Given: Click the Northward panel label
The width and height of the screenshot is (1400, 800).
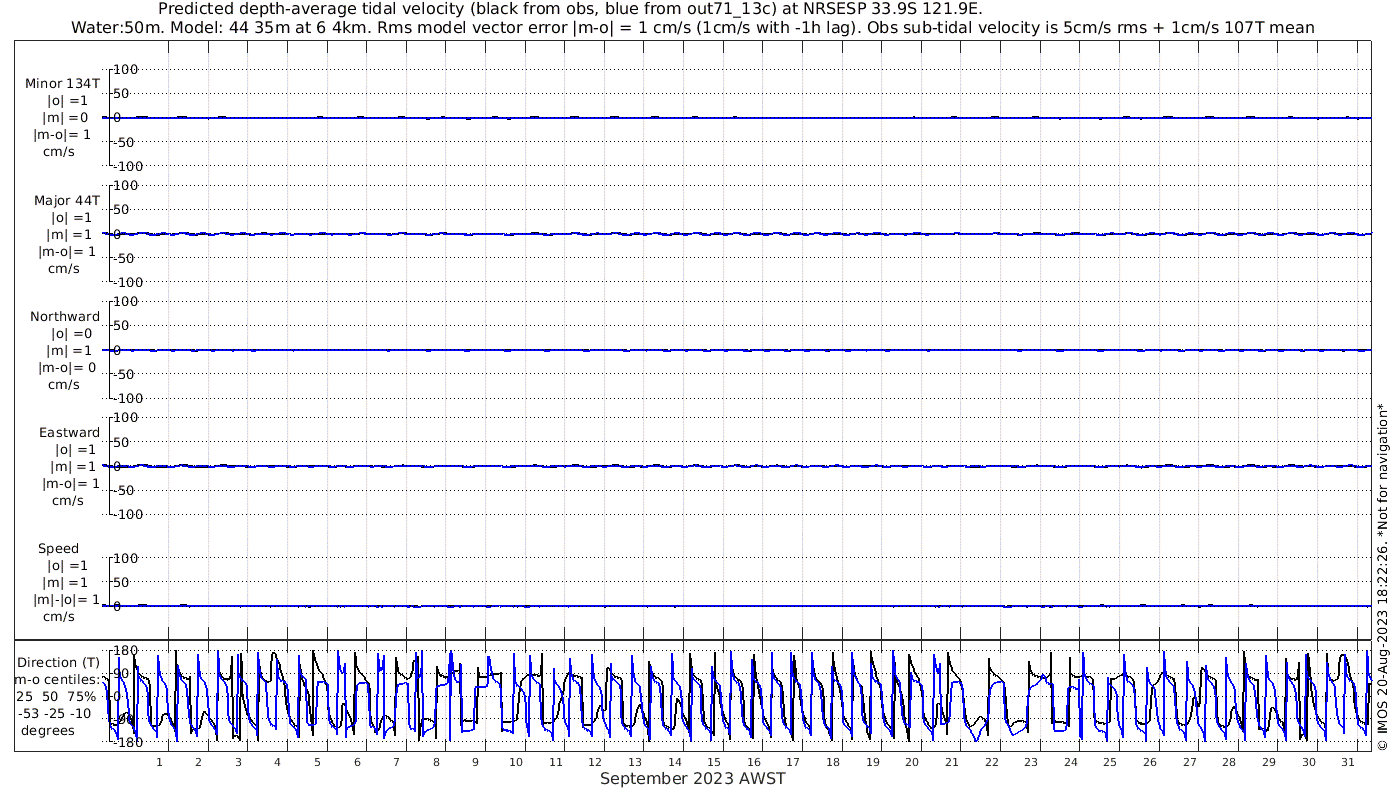Looking at the screenshot, I should (x=65, y=316).
